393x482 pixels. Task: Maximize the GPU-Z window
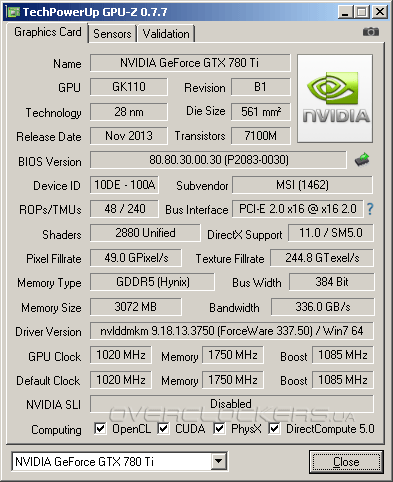click(x=362, y=12)
